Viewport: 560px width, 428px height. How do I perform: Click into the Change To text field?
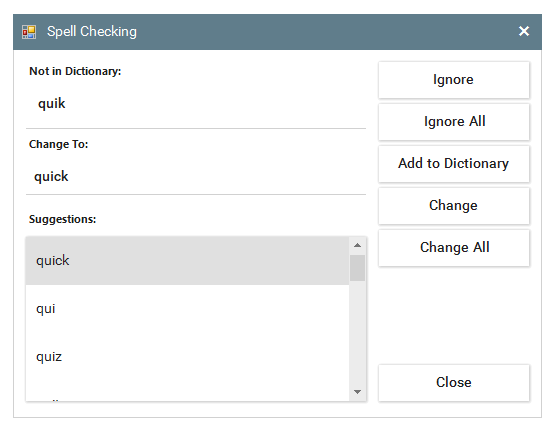196,176
